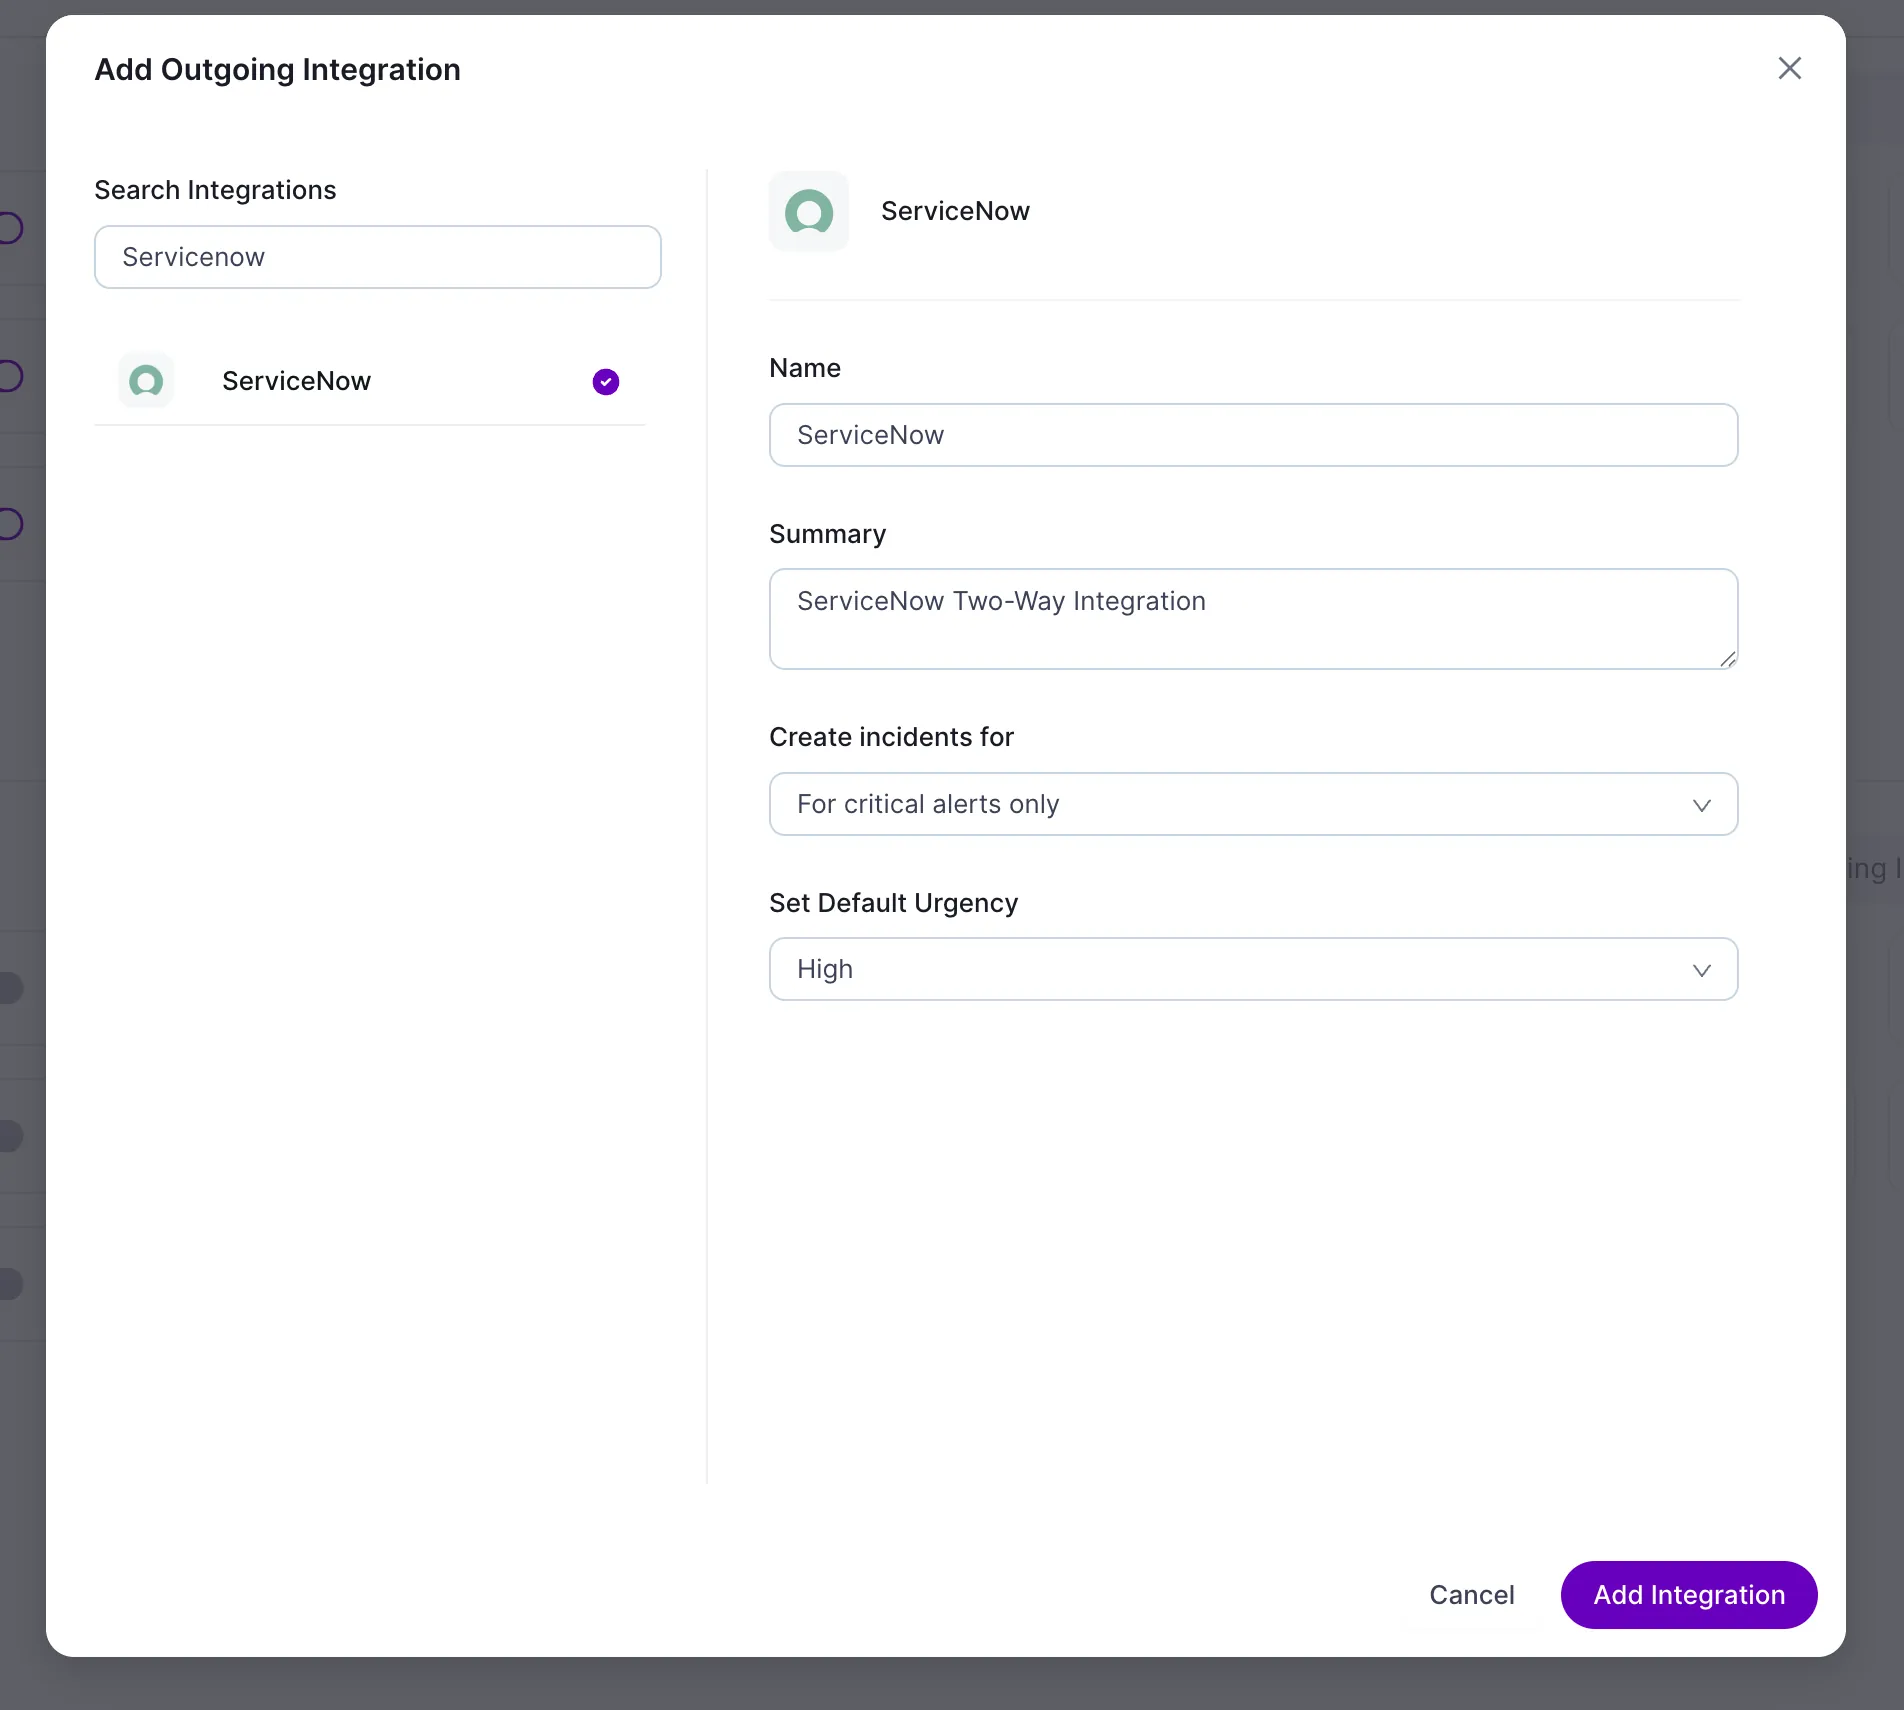Click the Add Integration button
1904x1710 pixels.
coord(1689,1595)
